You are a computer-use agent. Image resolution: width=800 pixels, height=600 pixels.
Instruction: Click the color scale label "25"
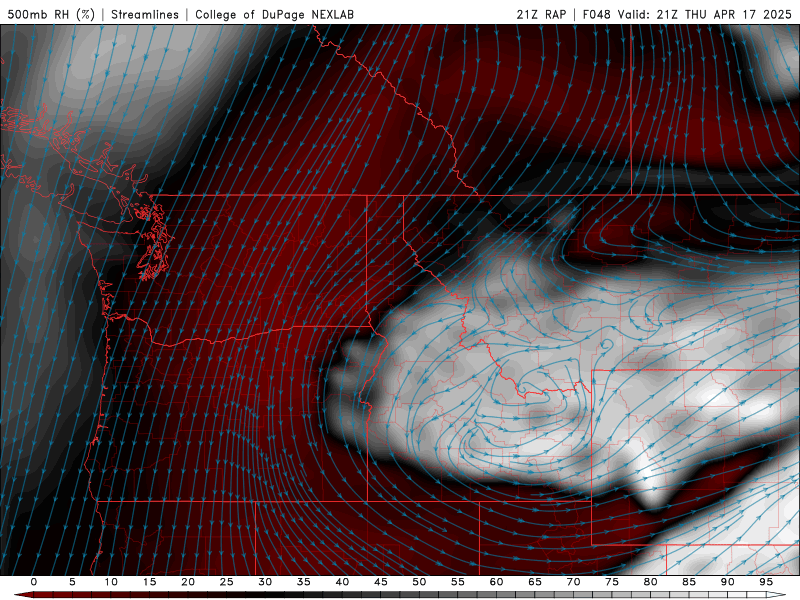[227, 582]
